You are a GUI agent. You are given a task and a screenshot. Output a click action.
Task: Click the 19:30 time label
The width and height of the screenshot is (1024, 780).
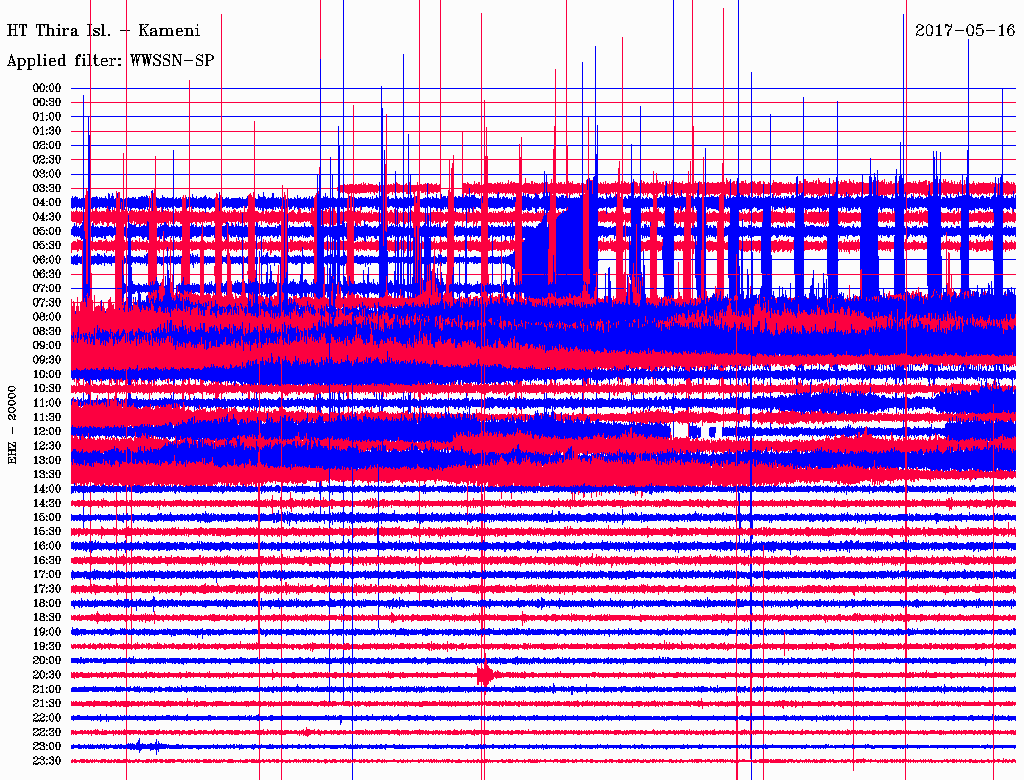pyautogui.click(x=47, y=647)
